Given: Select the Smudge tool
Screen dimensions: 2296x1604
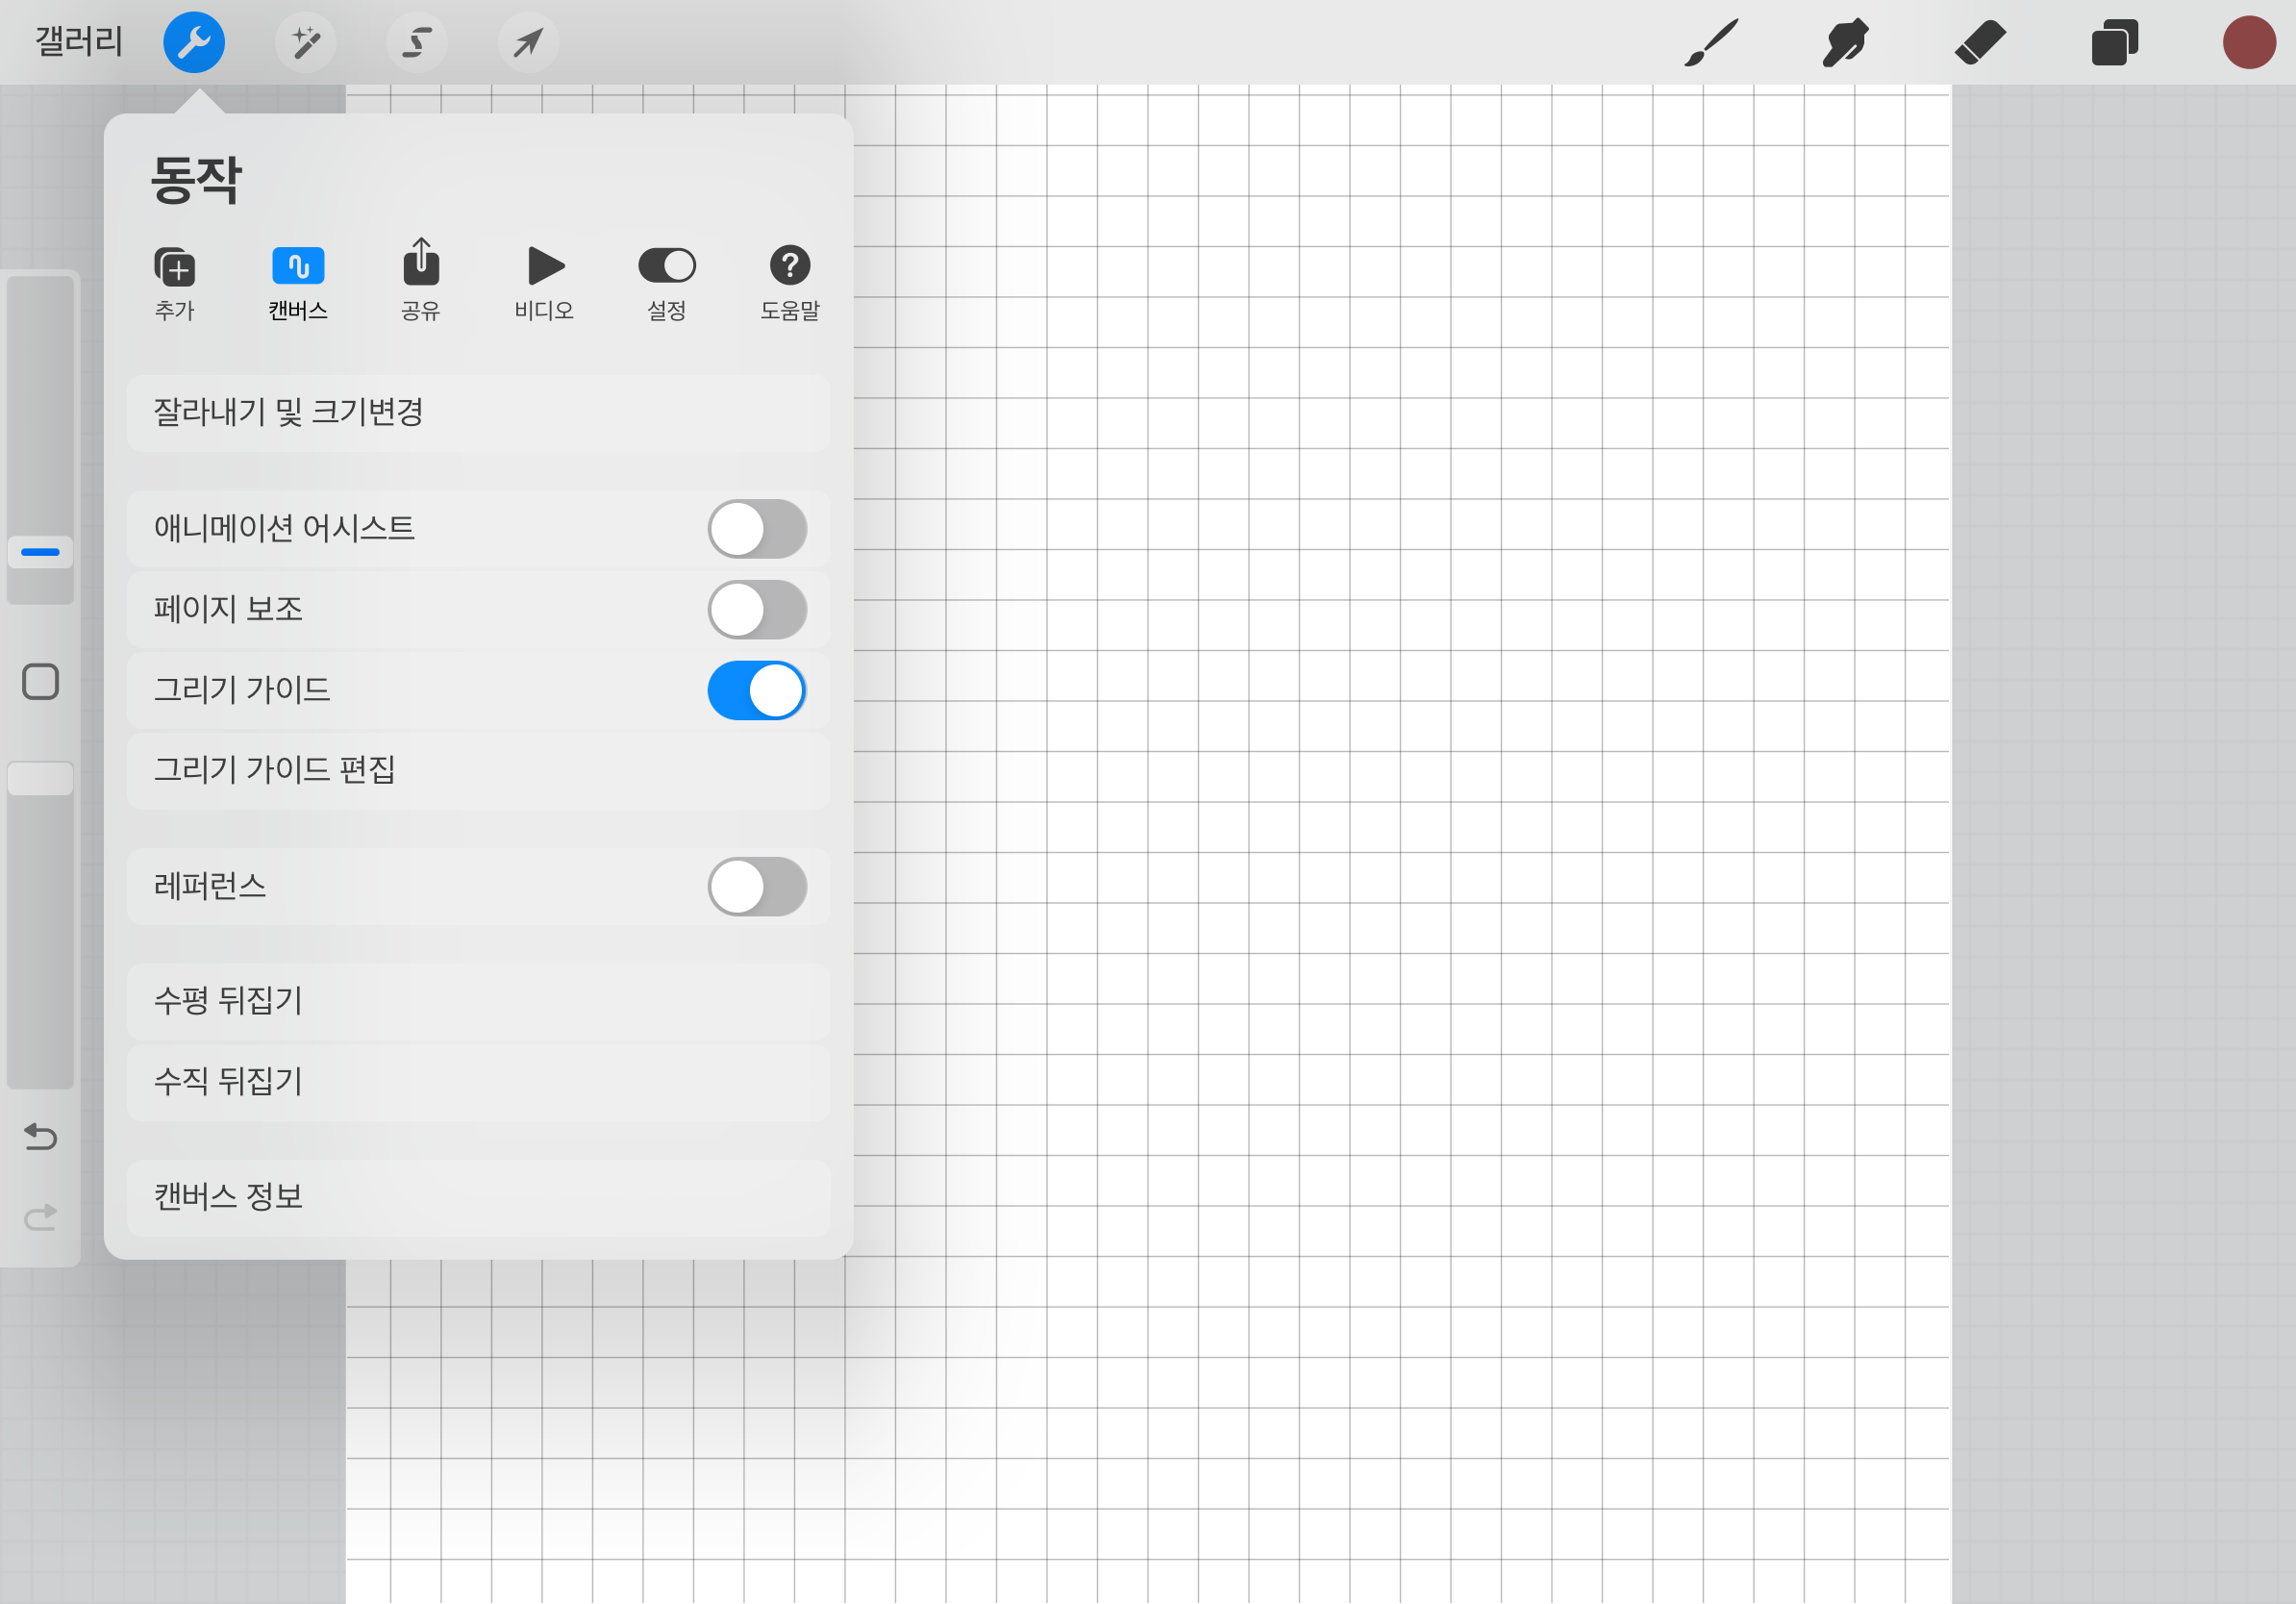Looking at the screenshot, I should 1845,43.
